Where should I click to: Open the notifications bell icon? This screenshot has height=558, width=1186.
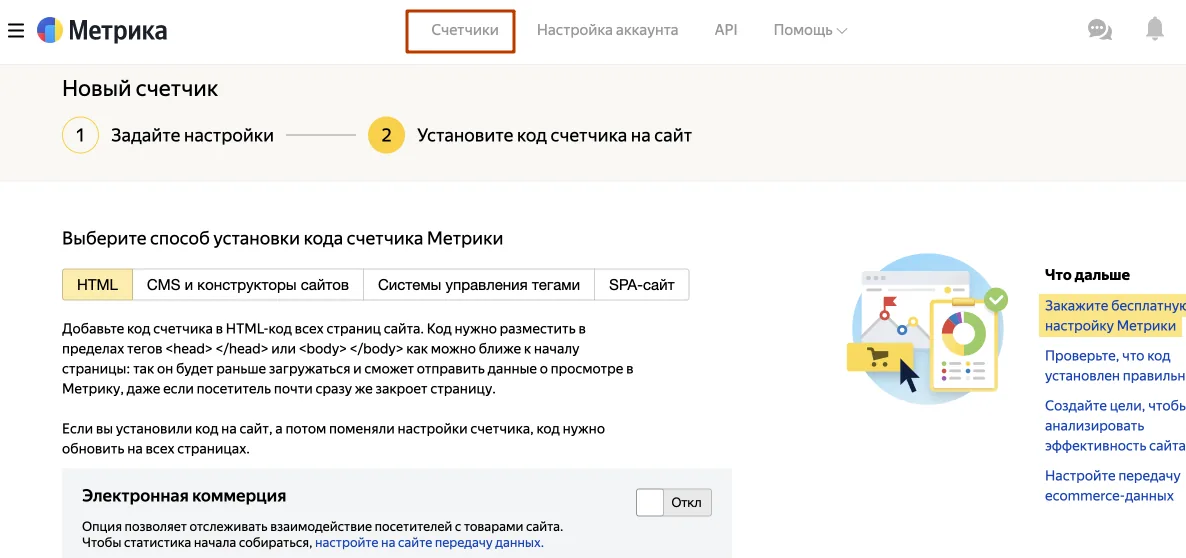1154,29
